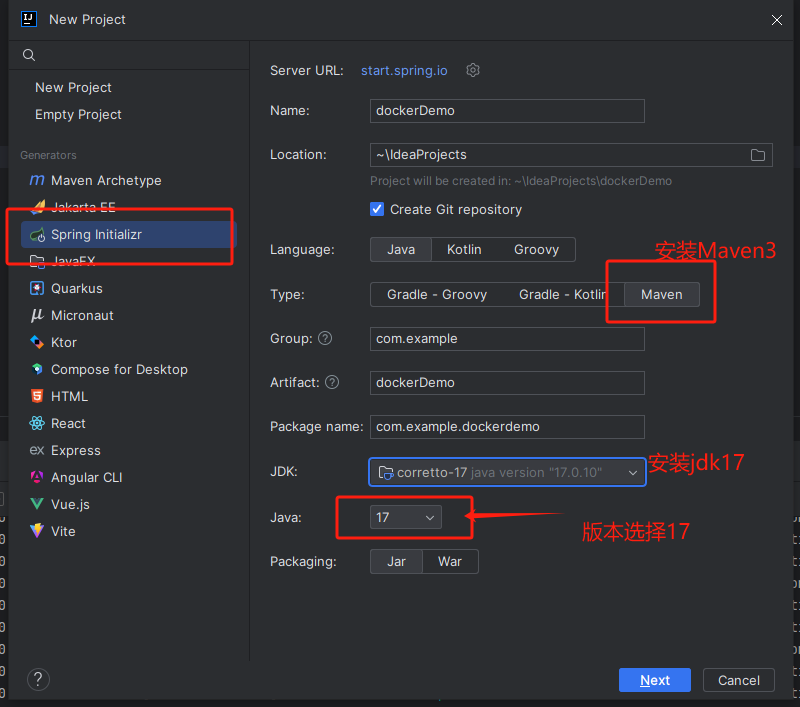Select Vite generator
800x707 pixels.
click(x=129, y=532)
